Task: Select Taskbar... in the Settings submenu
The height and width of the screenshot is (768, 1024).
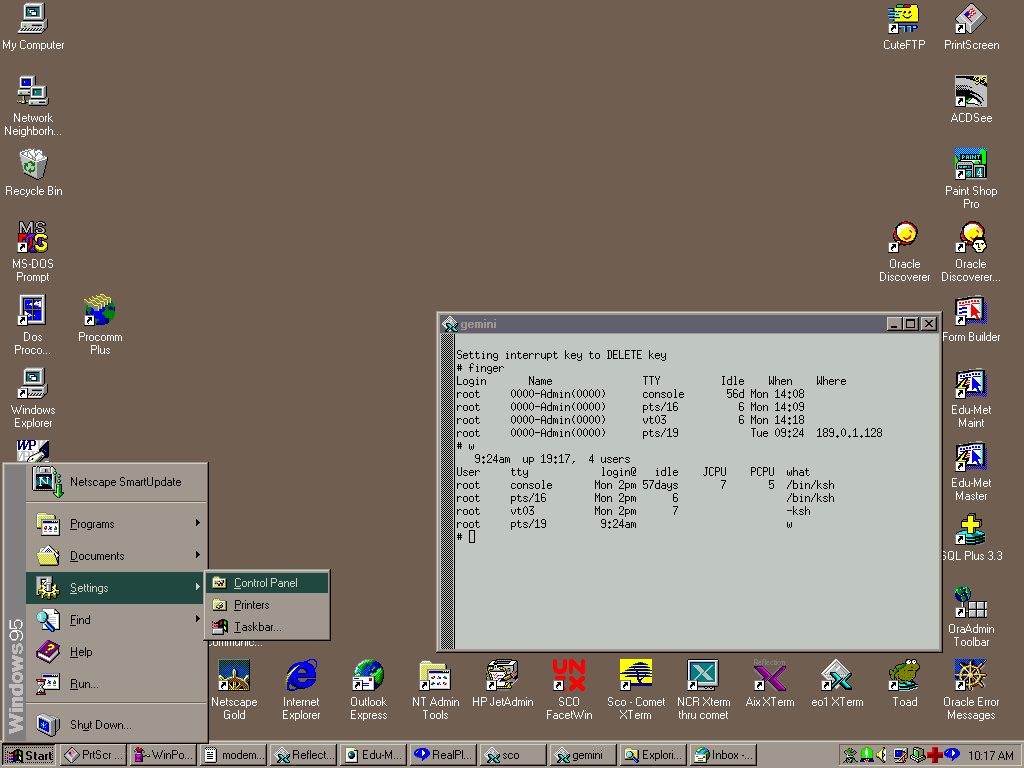Action: 266,627
